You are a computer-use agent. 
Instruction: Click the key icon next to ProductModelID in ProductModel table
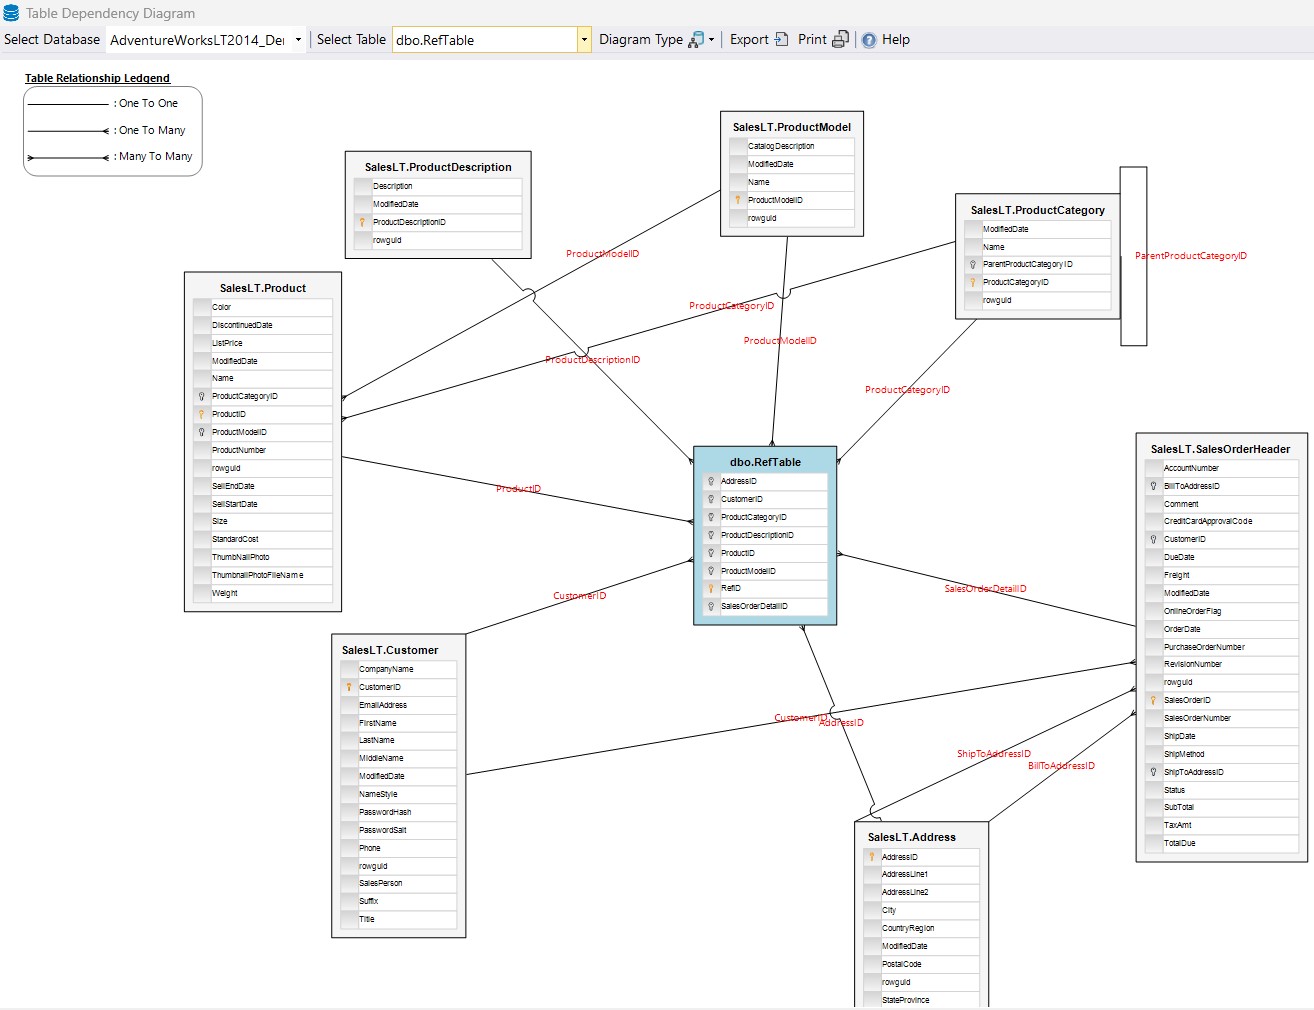point(738,200)
